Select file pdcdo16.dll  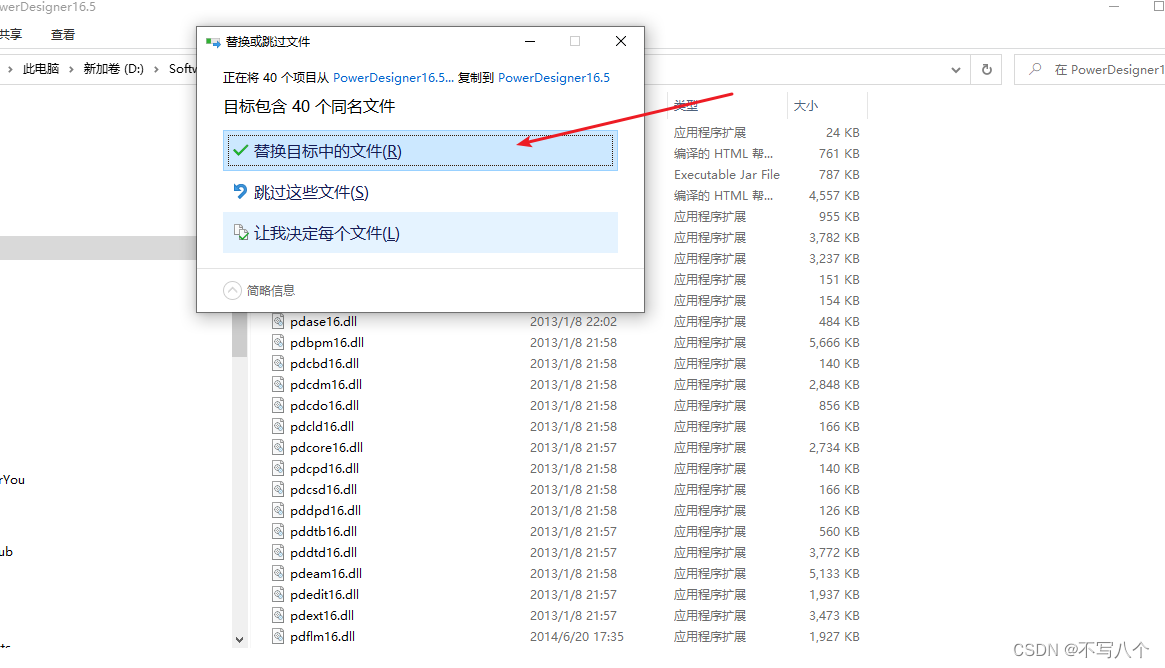(325, 406)
